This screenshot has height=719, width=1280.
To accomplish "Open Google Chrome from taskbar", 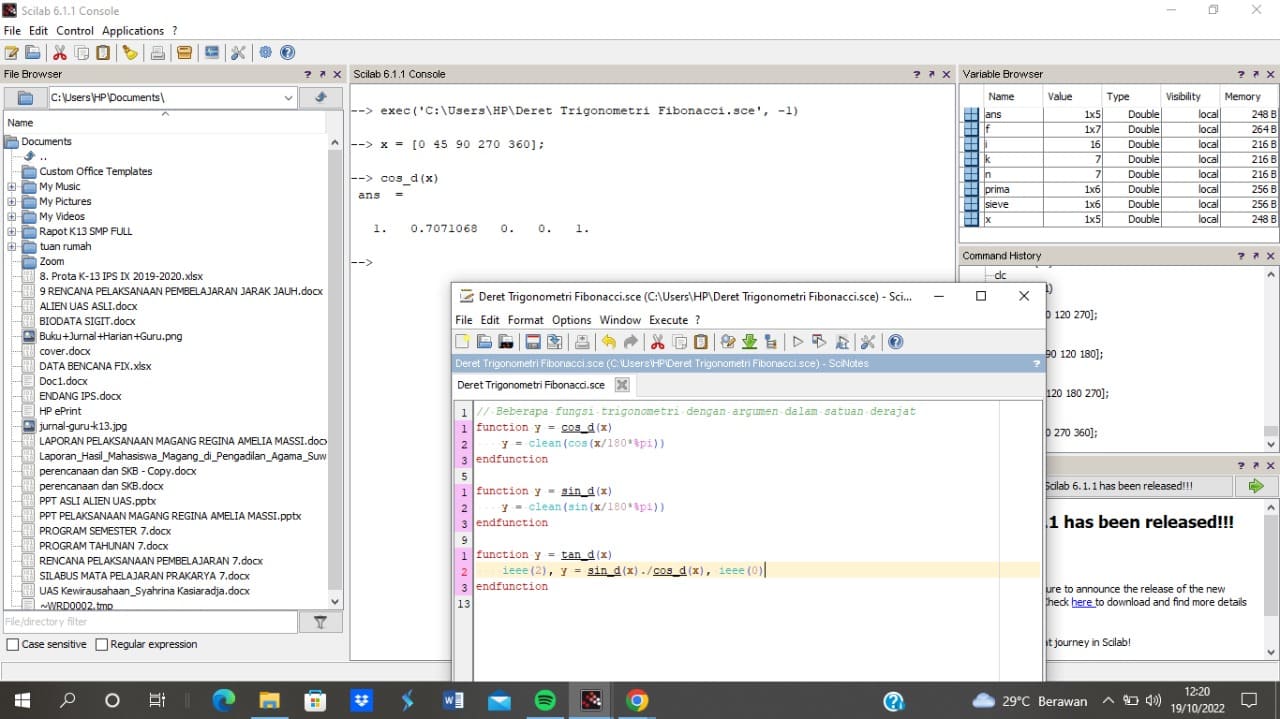I will (637, 701).
